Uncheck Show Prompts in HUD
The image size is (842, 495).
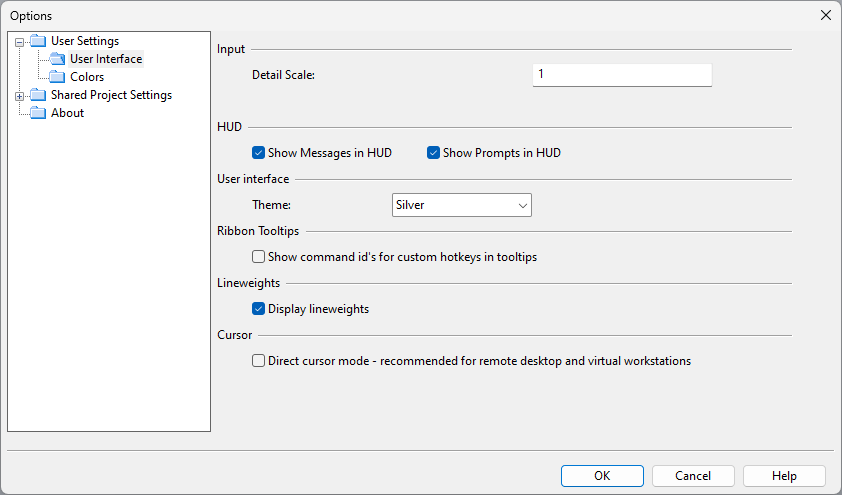[x=434, y=153]
